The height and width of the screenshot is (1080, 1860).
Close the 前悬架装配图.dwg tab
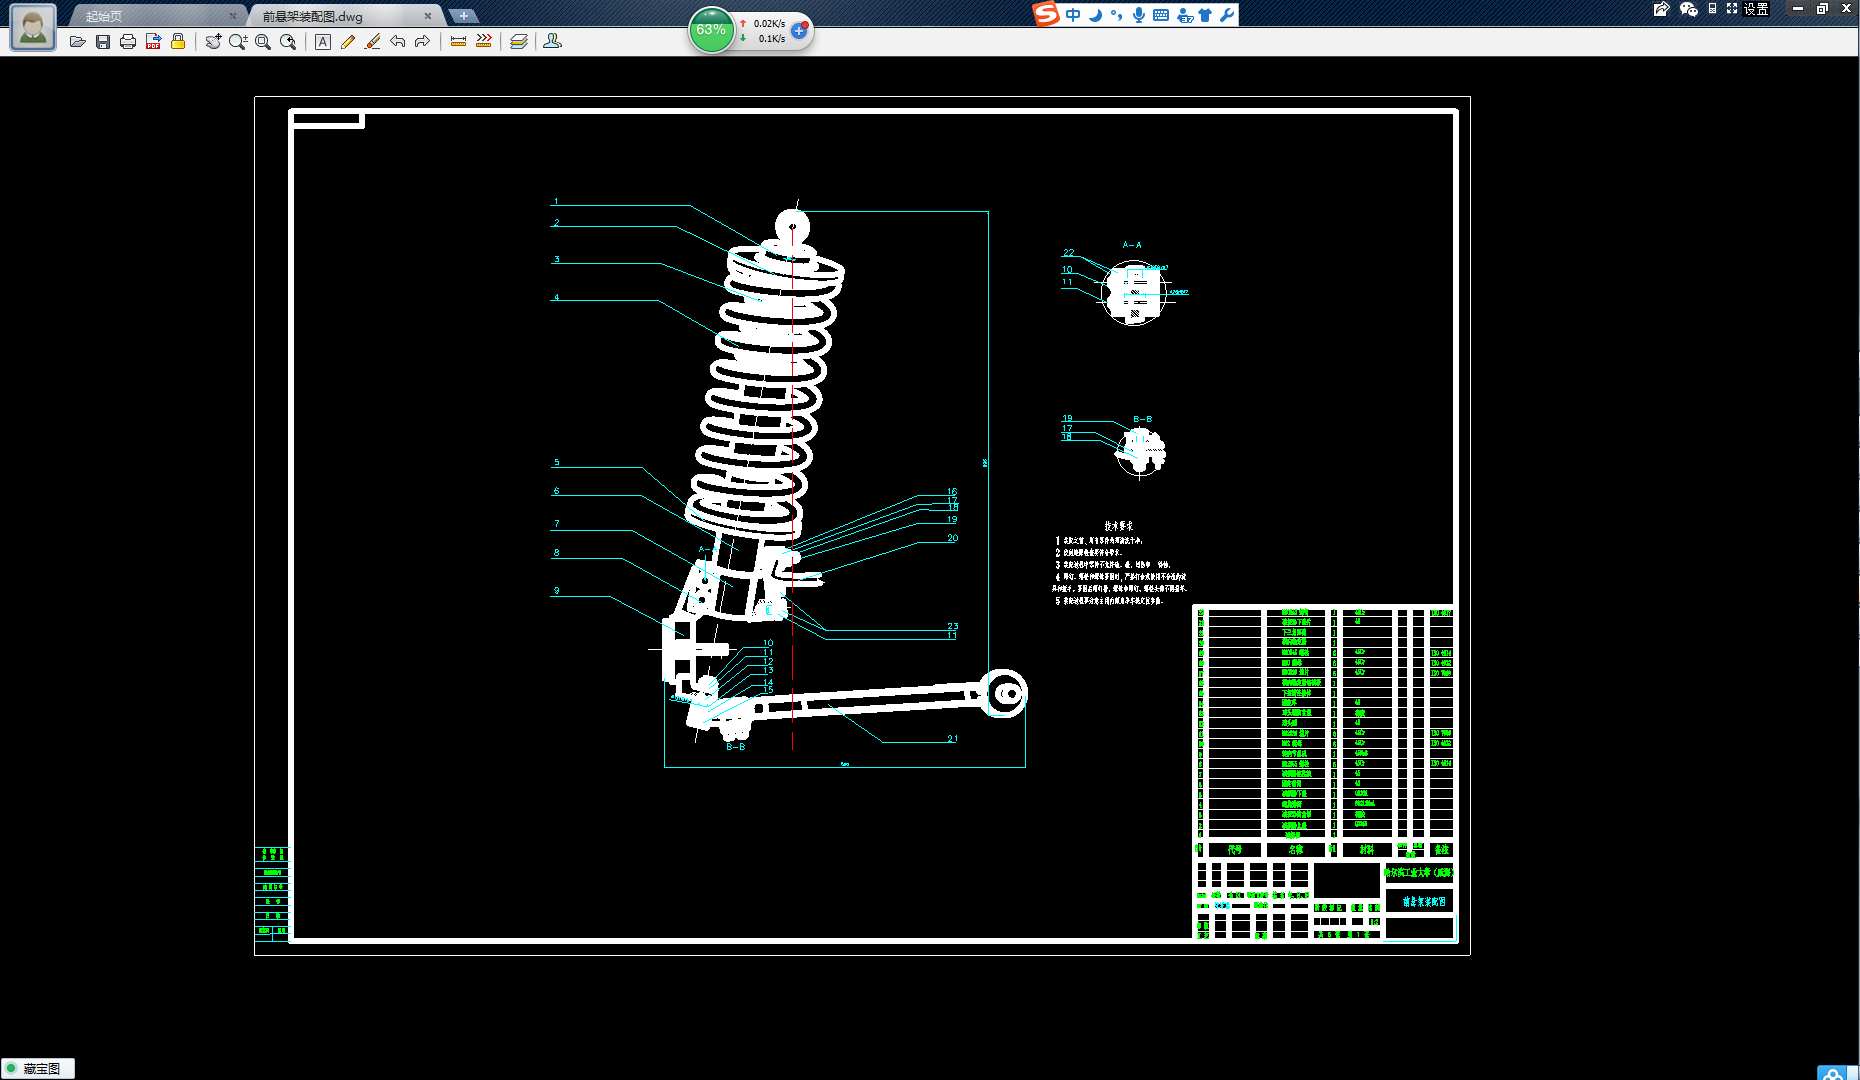tap(428, 16)
